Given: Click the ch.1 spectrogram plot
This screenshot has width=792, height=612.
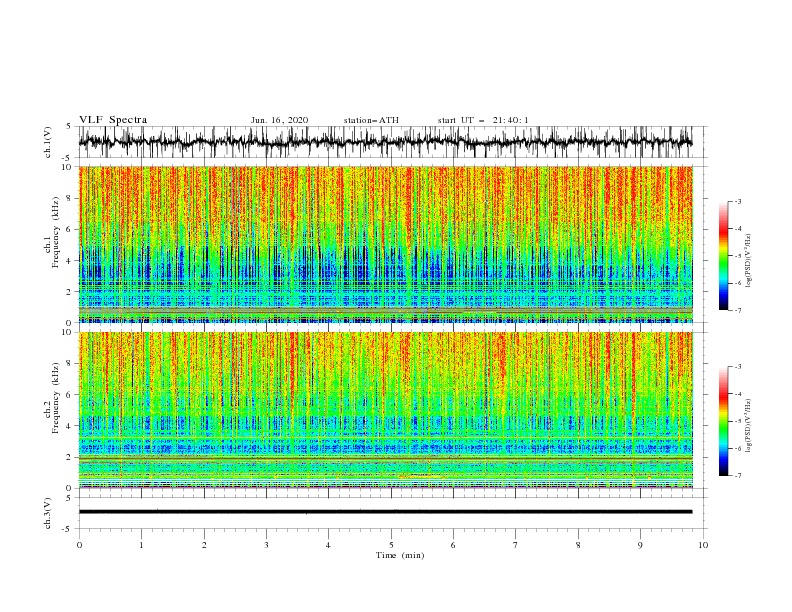Looking at the screenshot, I should pos(385,244).
